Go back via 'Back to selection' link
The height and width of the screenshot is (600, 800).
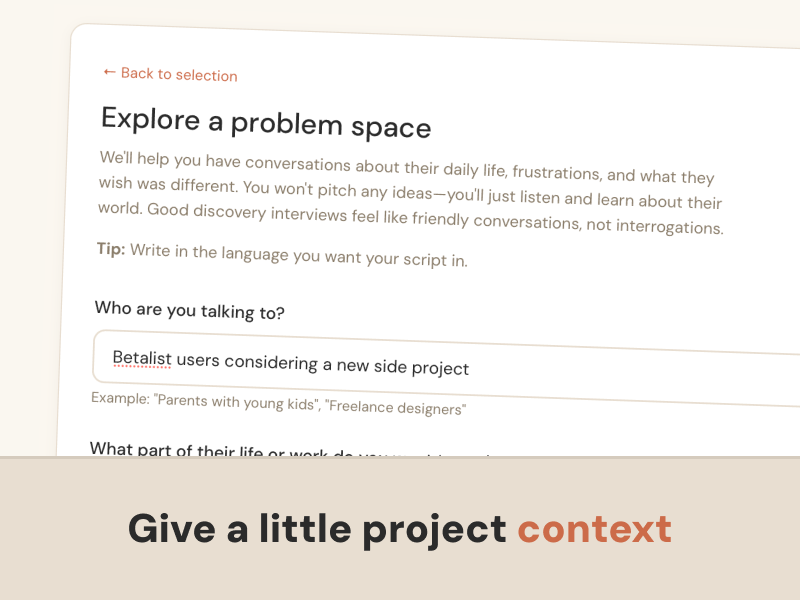(x=170, y=75)
